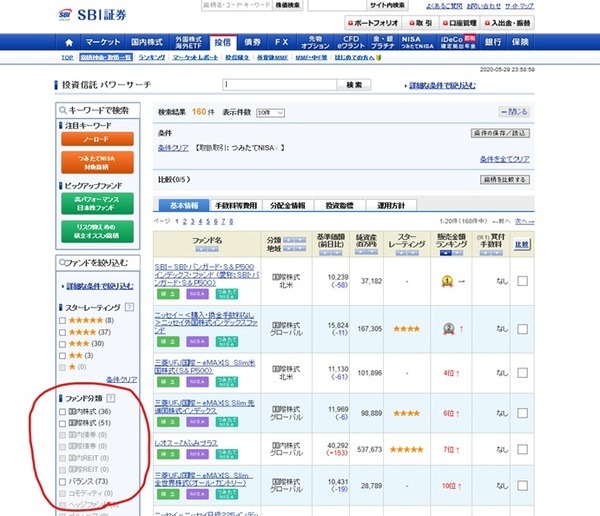The image size is (600, 516).
Task: Click the help icon beside スターレーティング
Action: tap(130, 307)
